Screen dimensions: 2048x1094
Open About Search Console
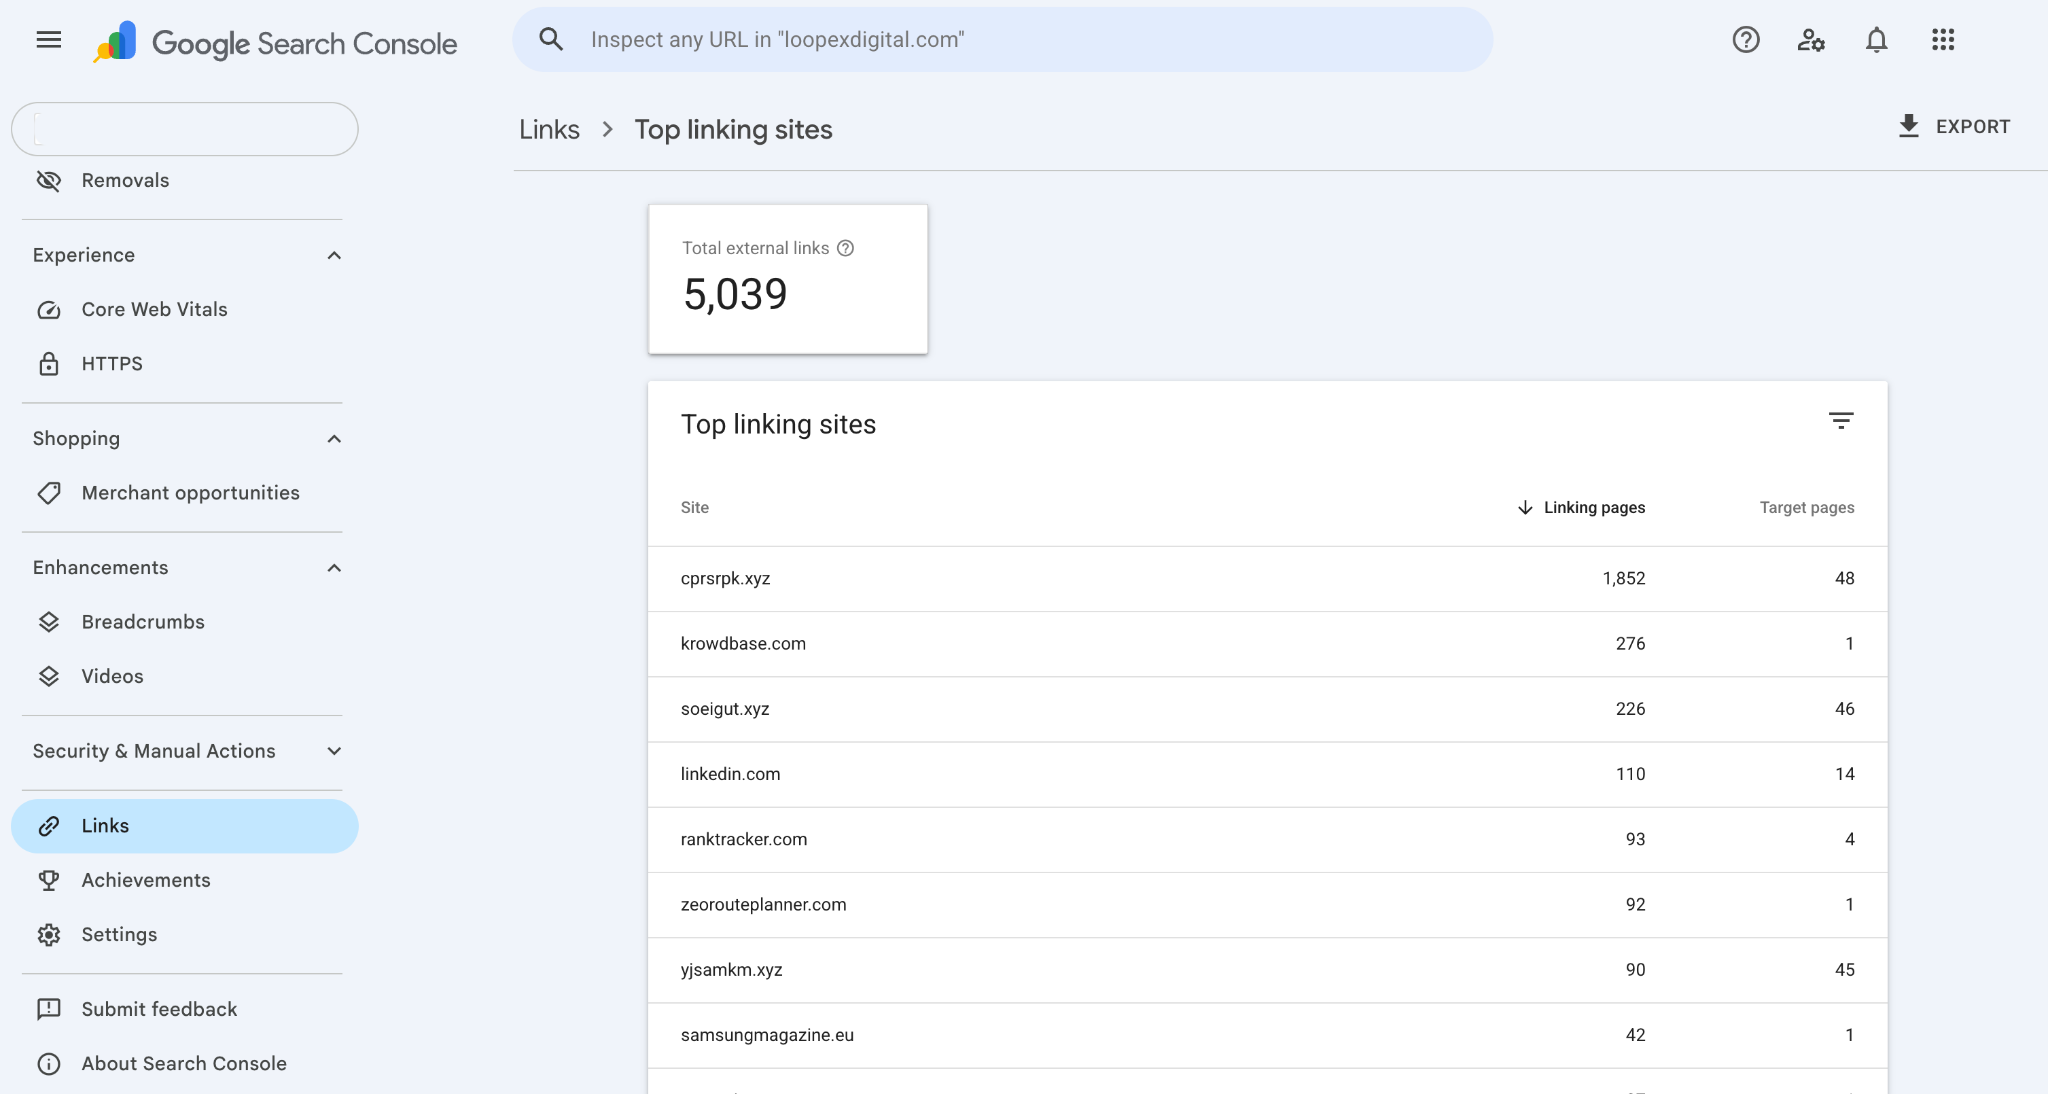pos(185,1064)
